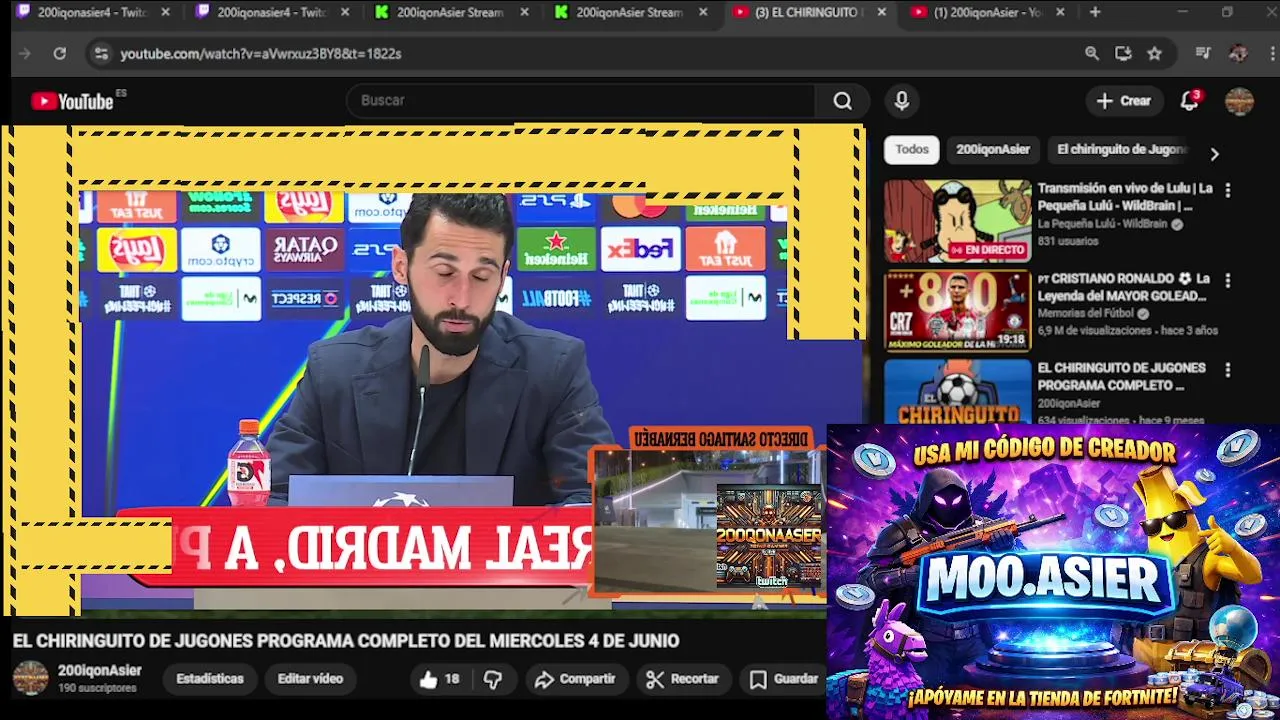
Task: View site information icon in address bar
Action: point(100,54)
